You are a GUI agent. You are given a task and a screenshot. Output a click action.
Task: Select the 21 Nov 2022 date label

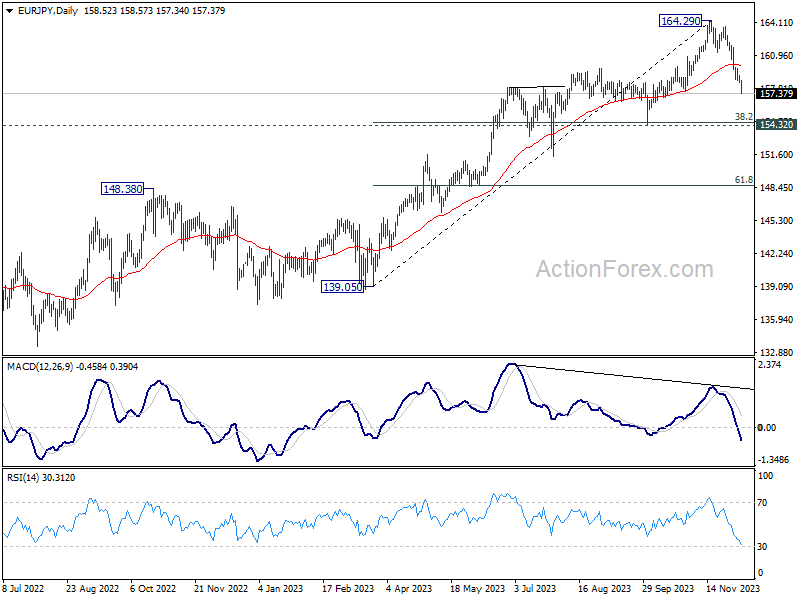click(x=221, y=588)
